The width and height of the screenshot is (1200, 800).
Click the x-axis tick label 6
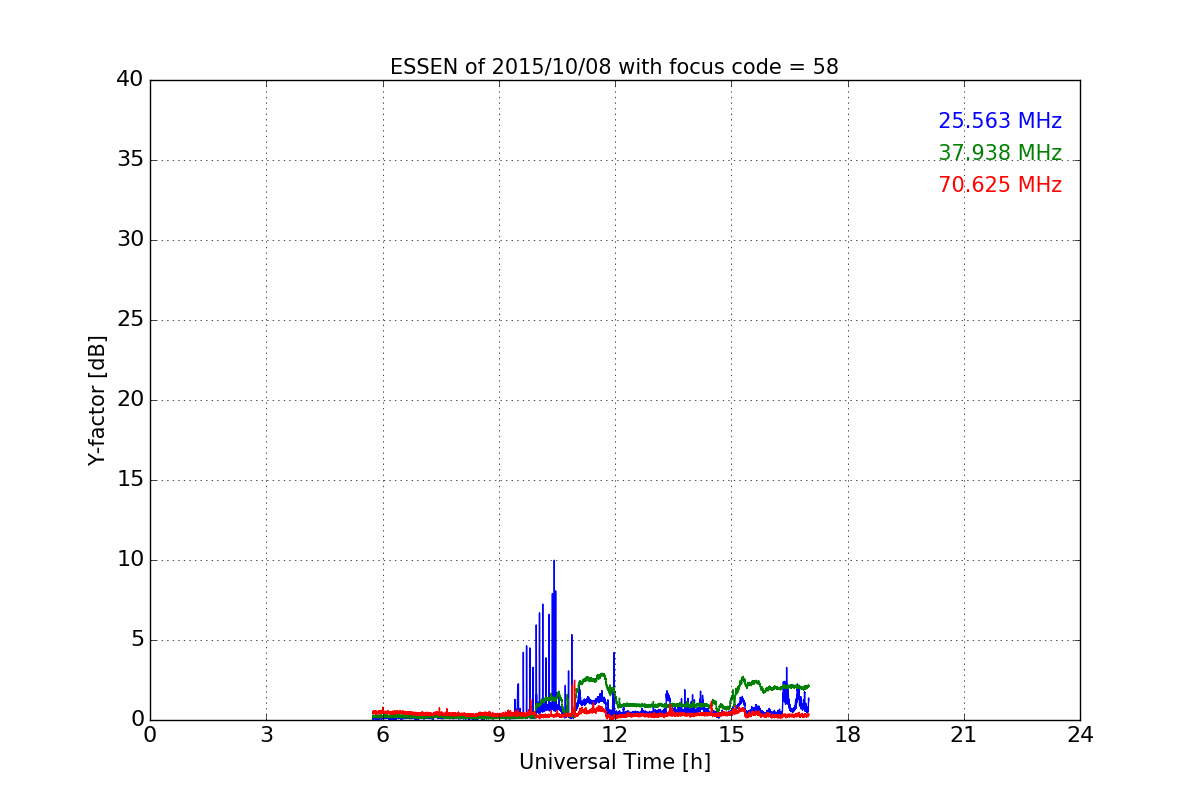[x=382, y=735]
